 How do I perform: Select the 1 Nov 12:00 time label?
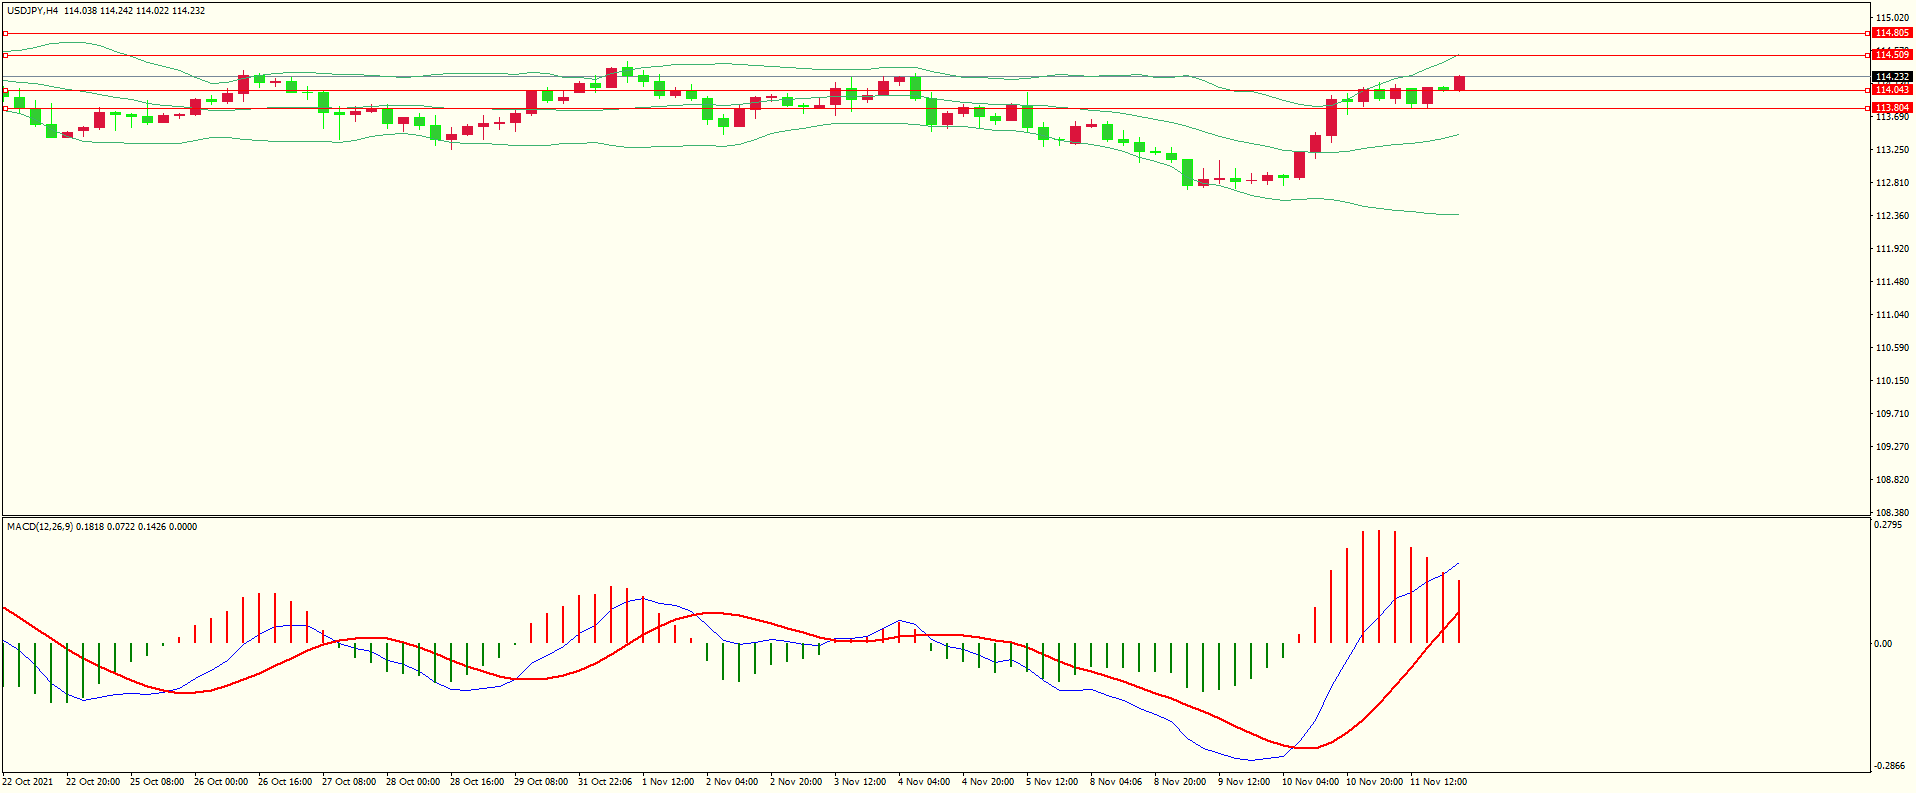pos(668,782)
